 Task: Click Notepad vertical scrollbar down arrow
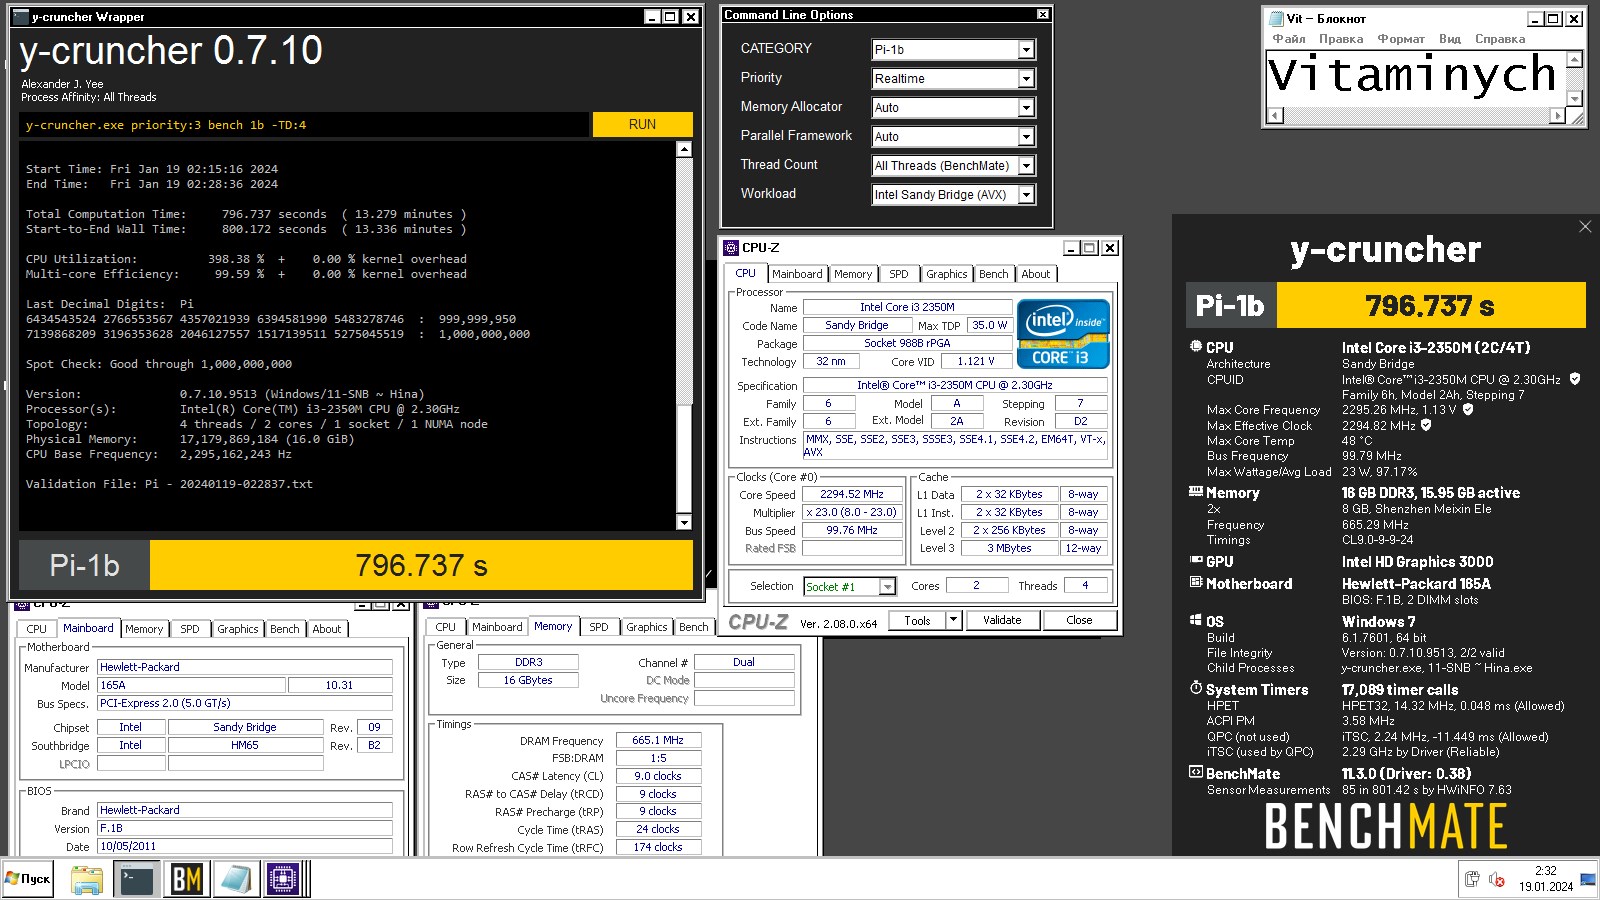point(1575,98)
